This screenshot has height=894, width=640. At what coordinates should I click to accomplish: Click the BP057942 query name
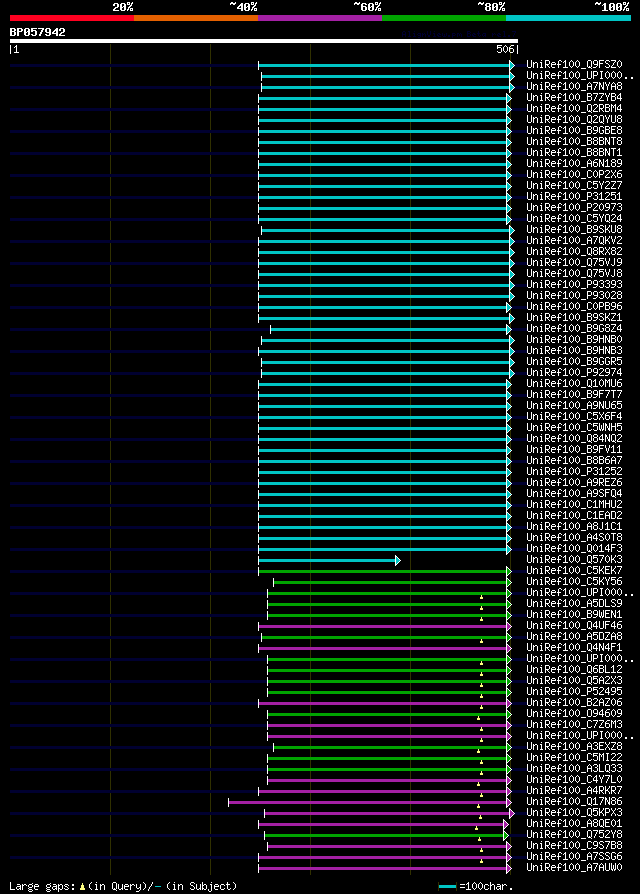[x=38, y=32]
